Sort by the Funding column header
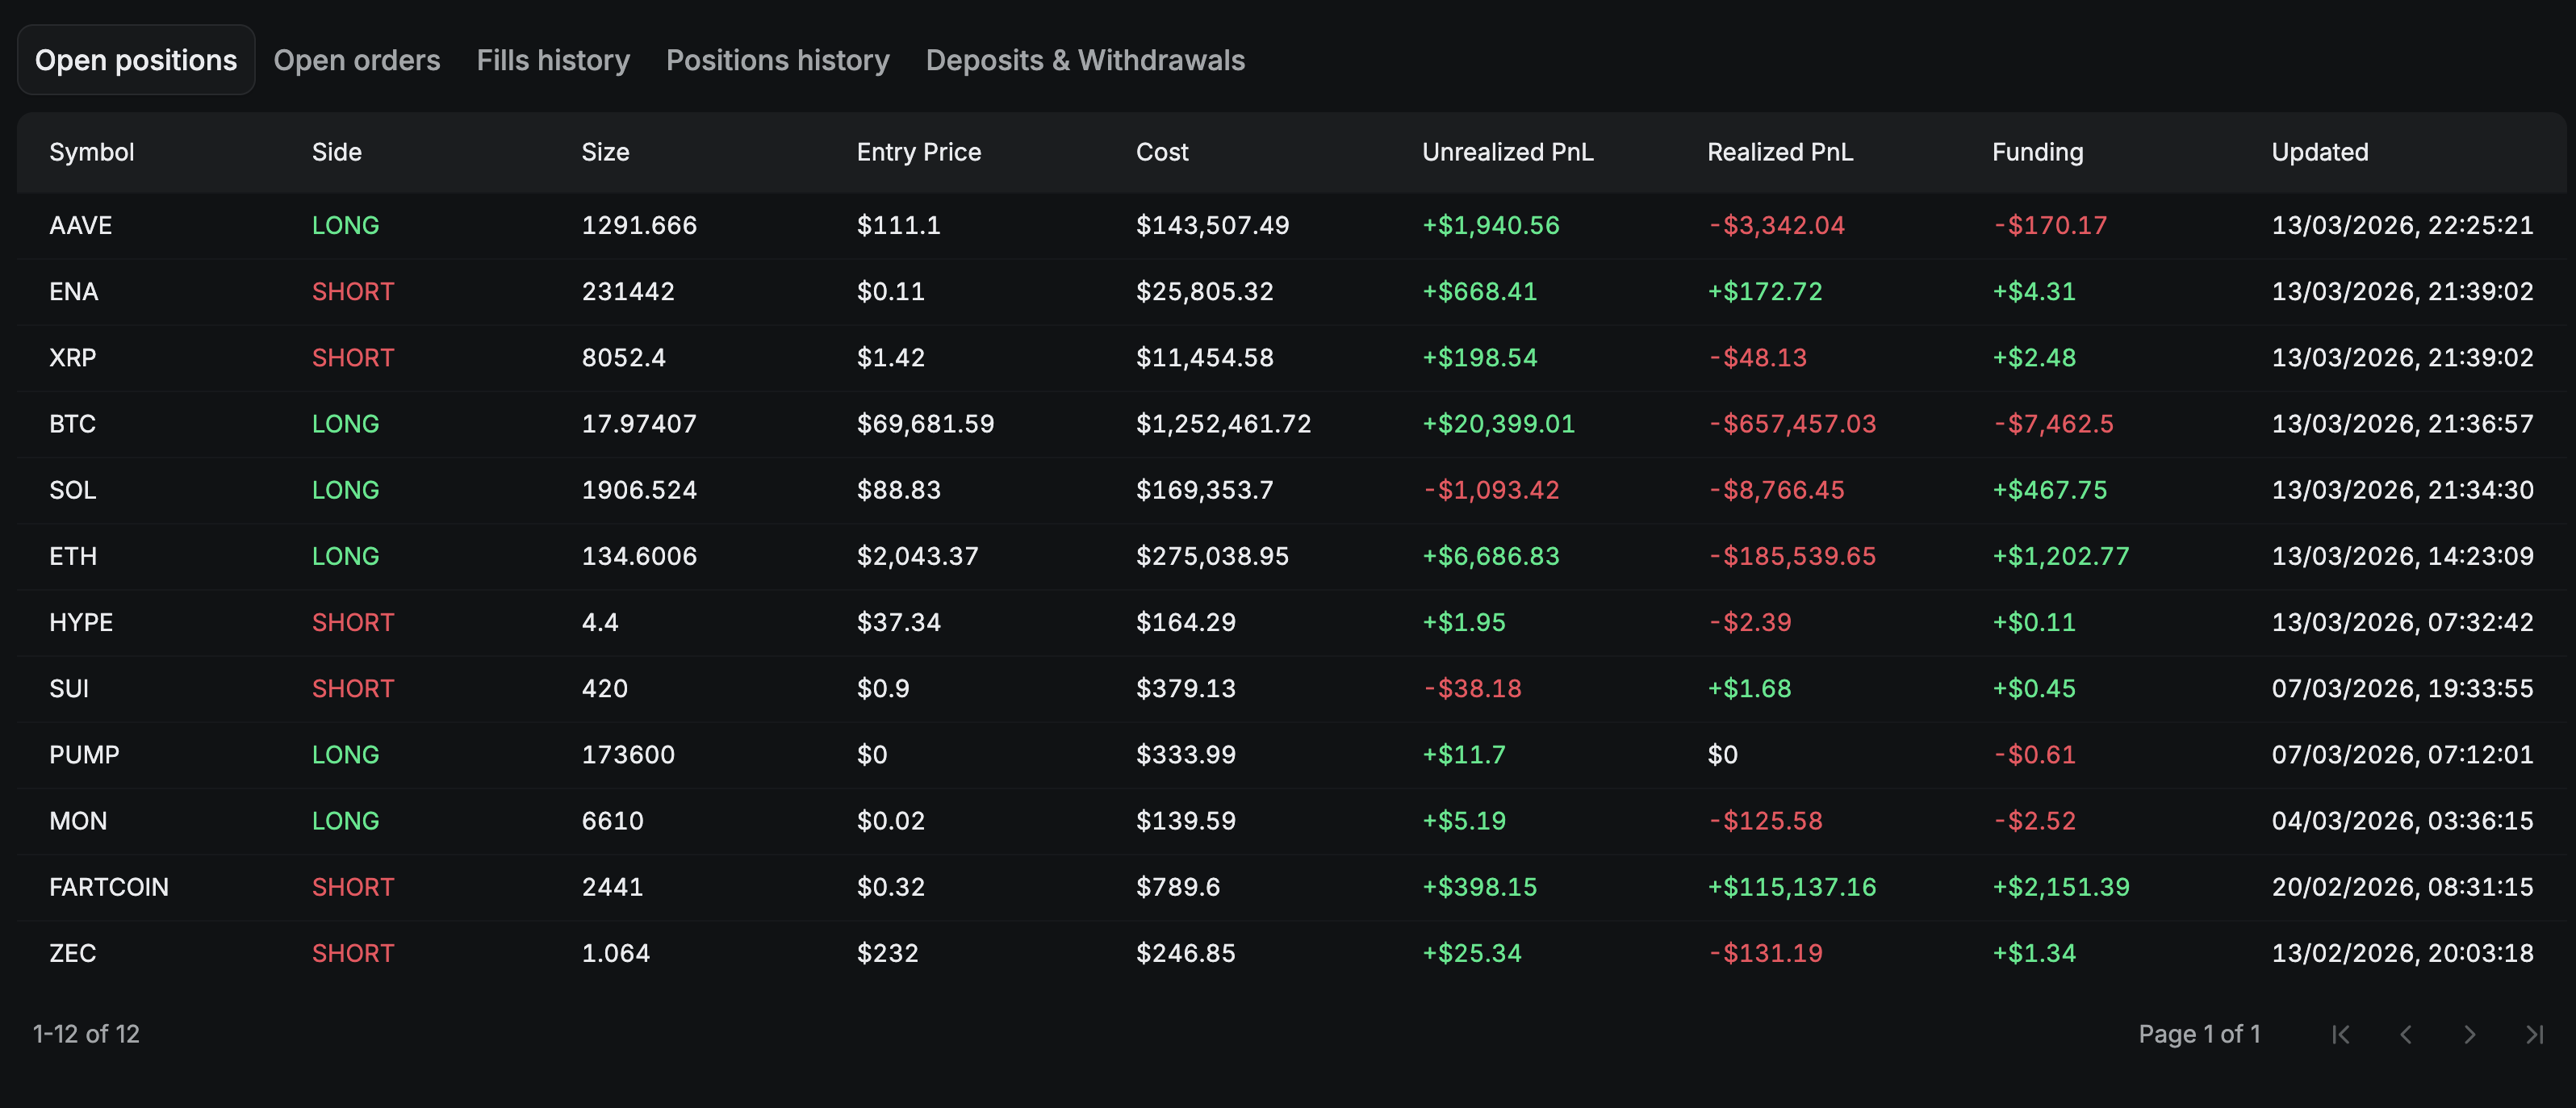This screenshot has height=1108, width=2576. click(2038, 152)
